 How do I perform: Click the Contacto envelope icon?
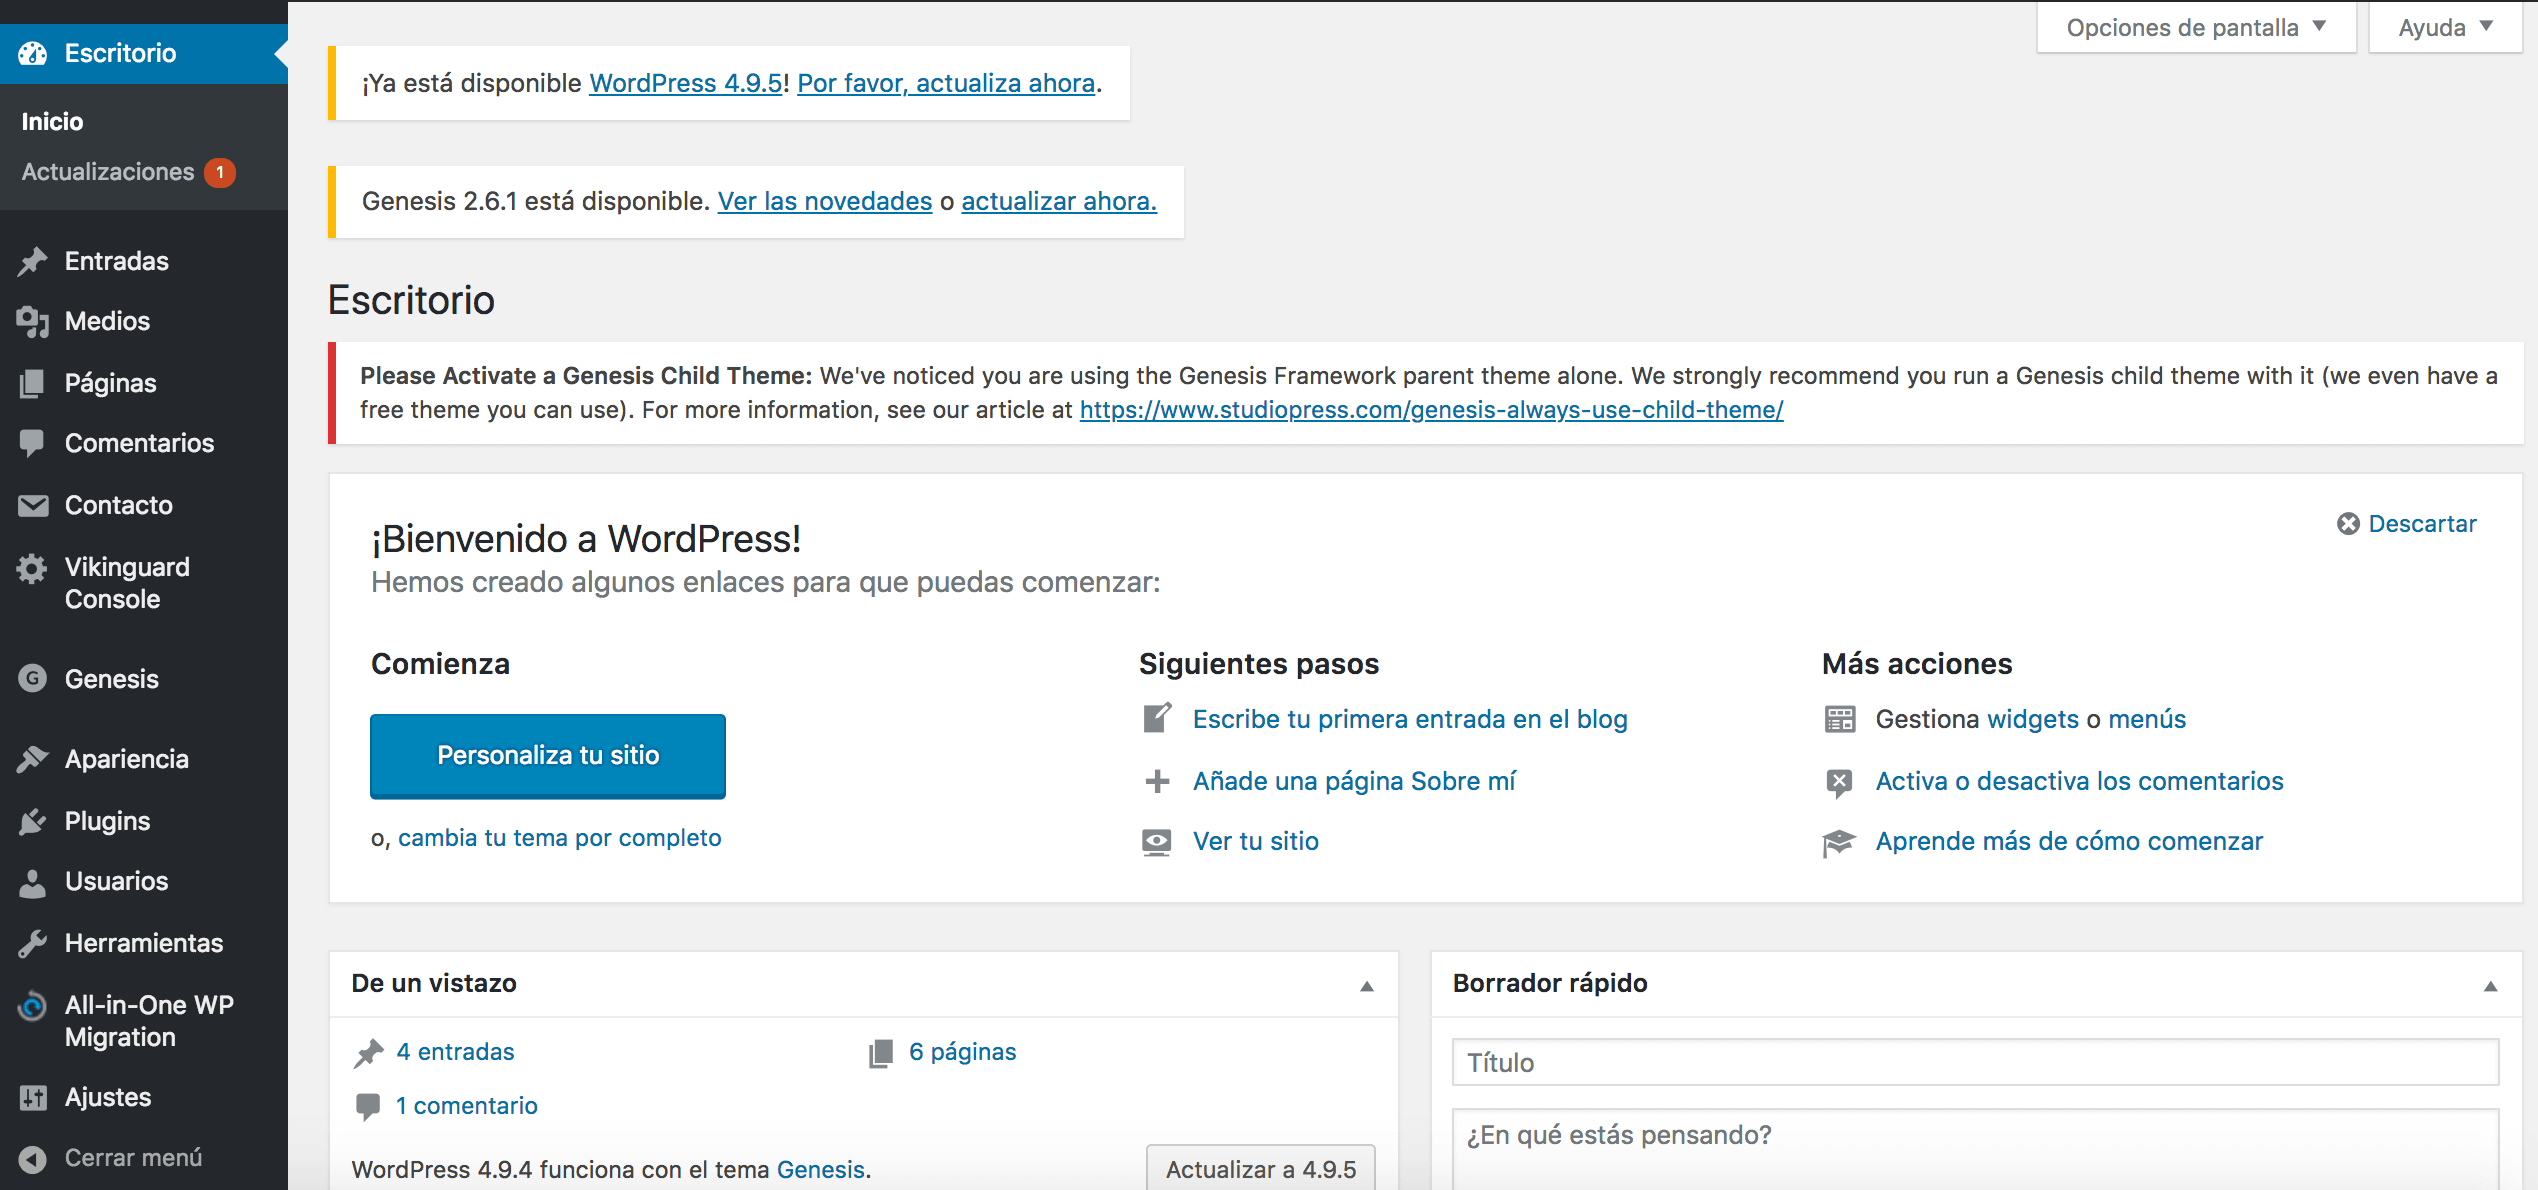click(32, 505)
